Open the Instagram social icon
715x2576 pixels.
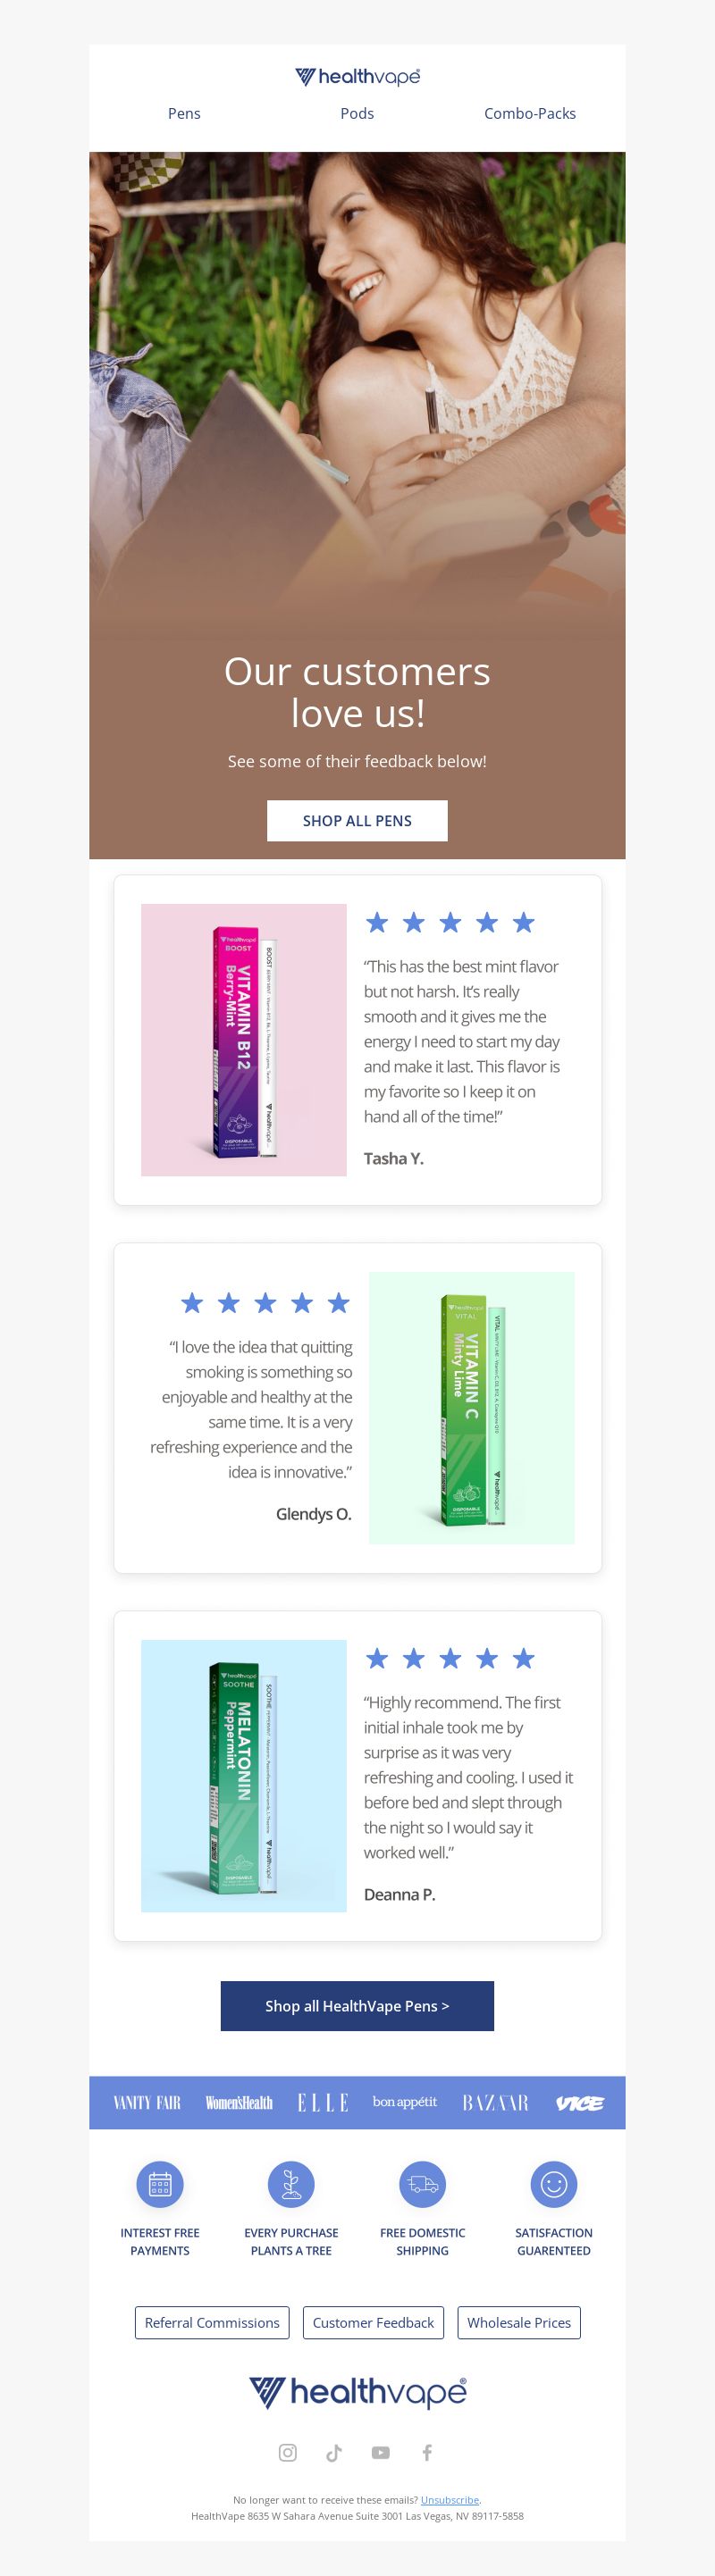click(x=288, y=2452)
